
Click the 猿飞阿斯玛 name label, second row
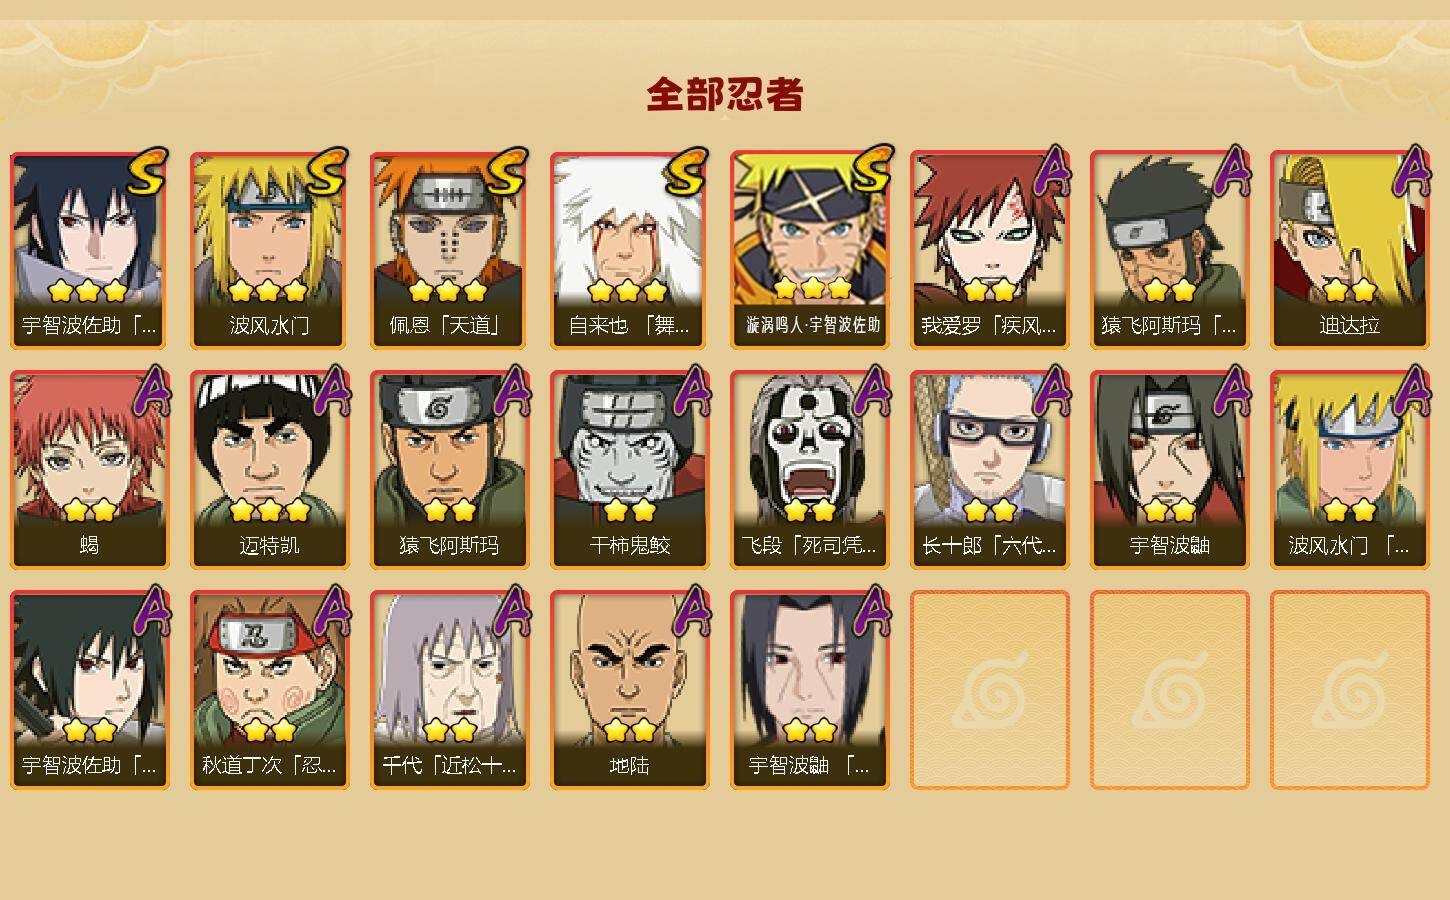point(449,545)
